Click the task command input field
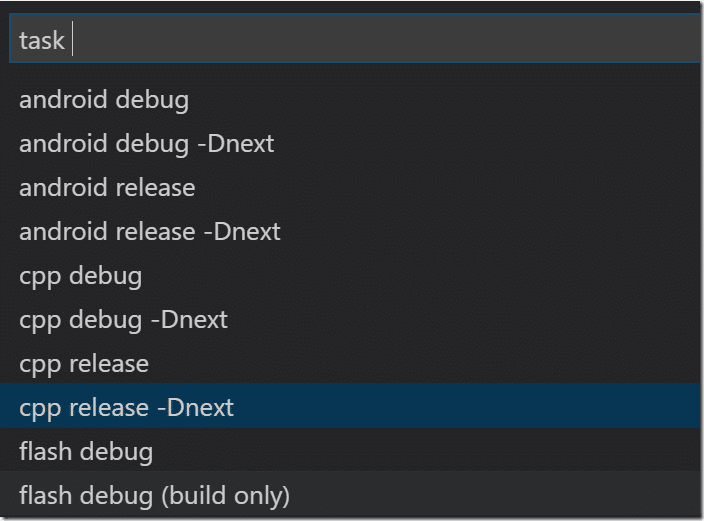The height and width of the screenshot is (521, 704). pos(355,39)
